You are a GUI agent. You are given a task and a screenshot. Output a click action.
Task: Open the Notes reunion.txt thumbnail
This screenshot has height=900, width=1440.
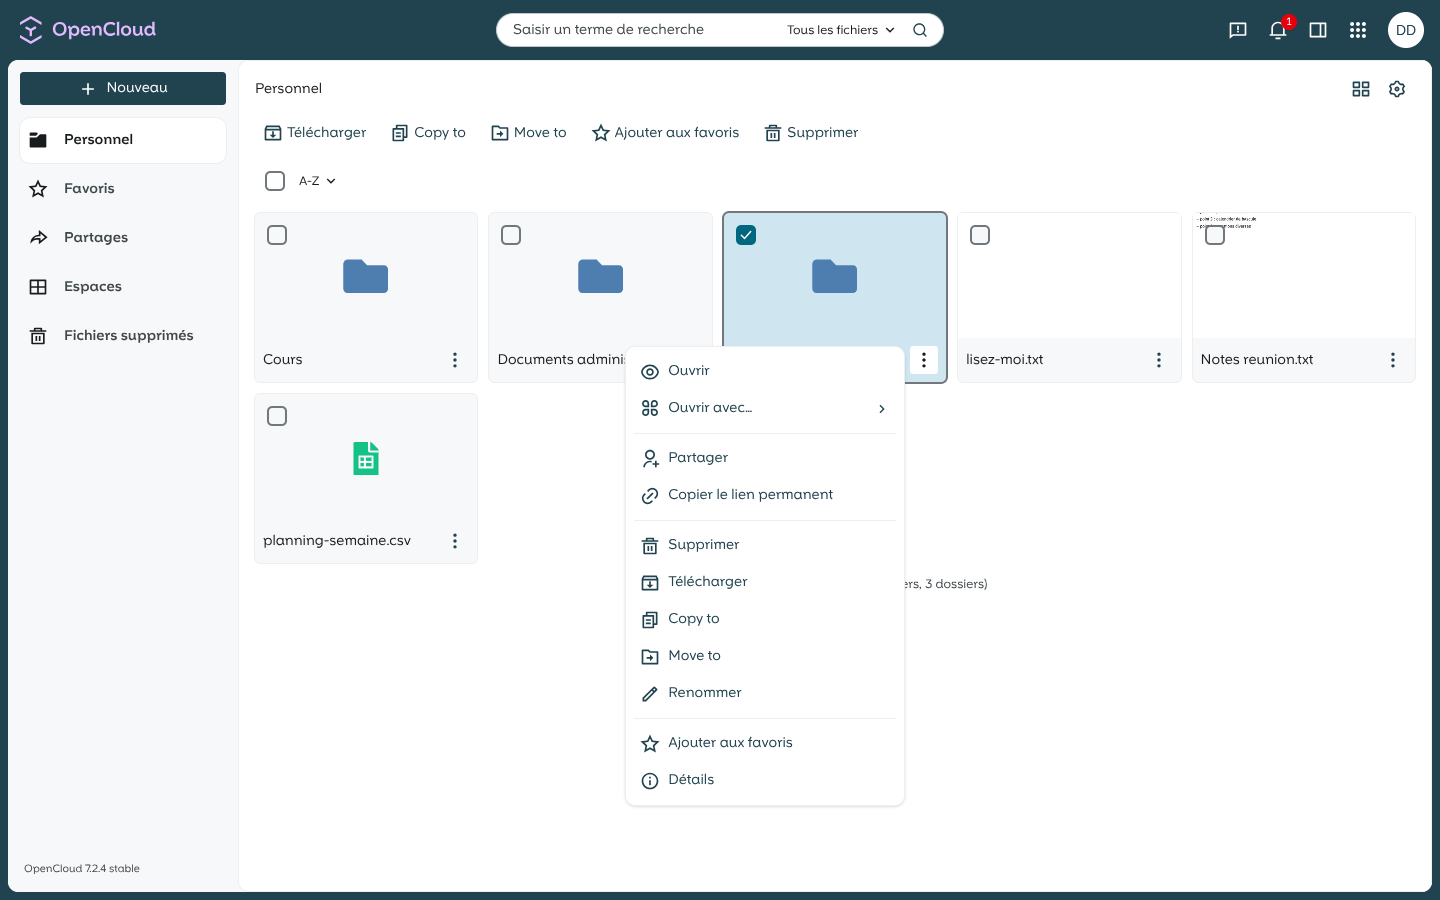(x=1304, y=276)
